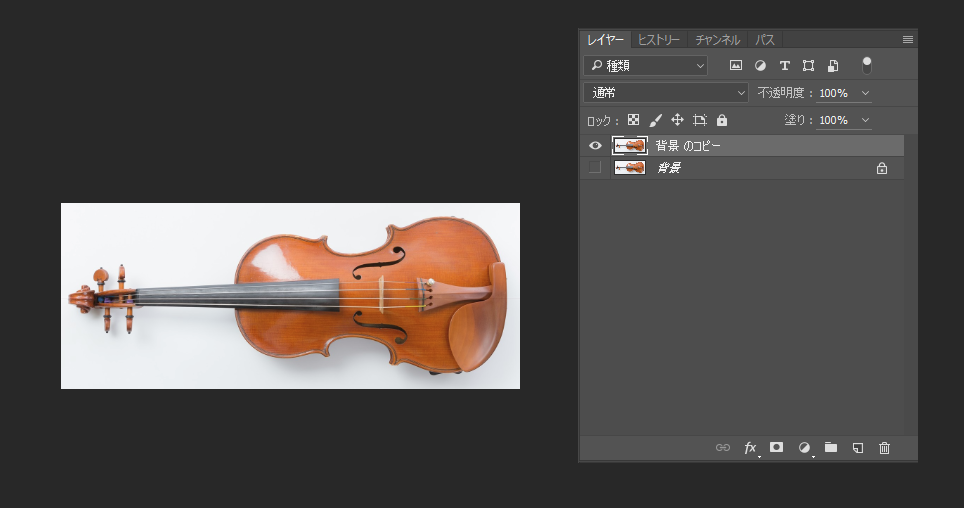
Task: Click the lock all padlock icon
Action: (722, 120)
